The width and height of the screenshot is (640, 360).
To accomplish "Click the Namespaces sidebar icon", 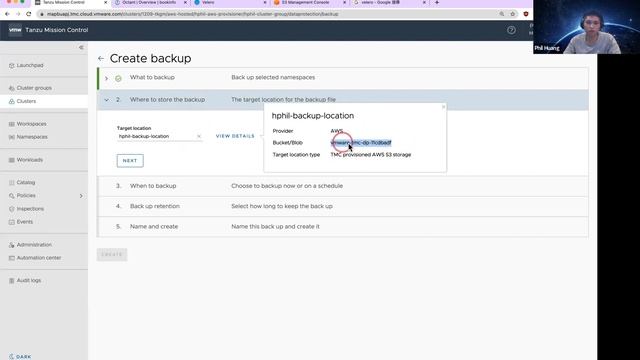I will [x=11, y=137].
